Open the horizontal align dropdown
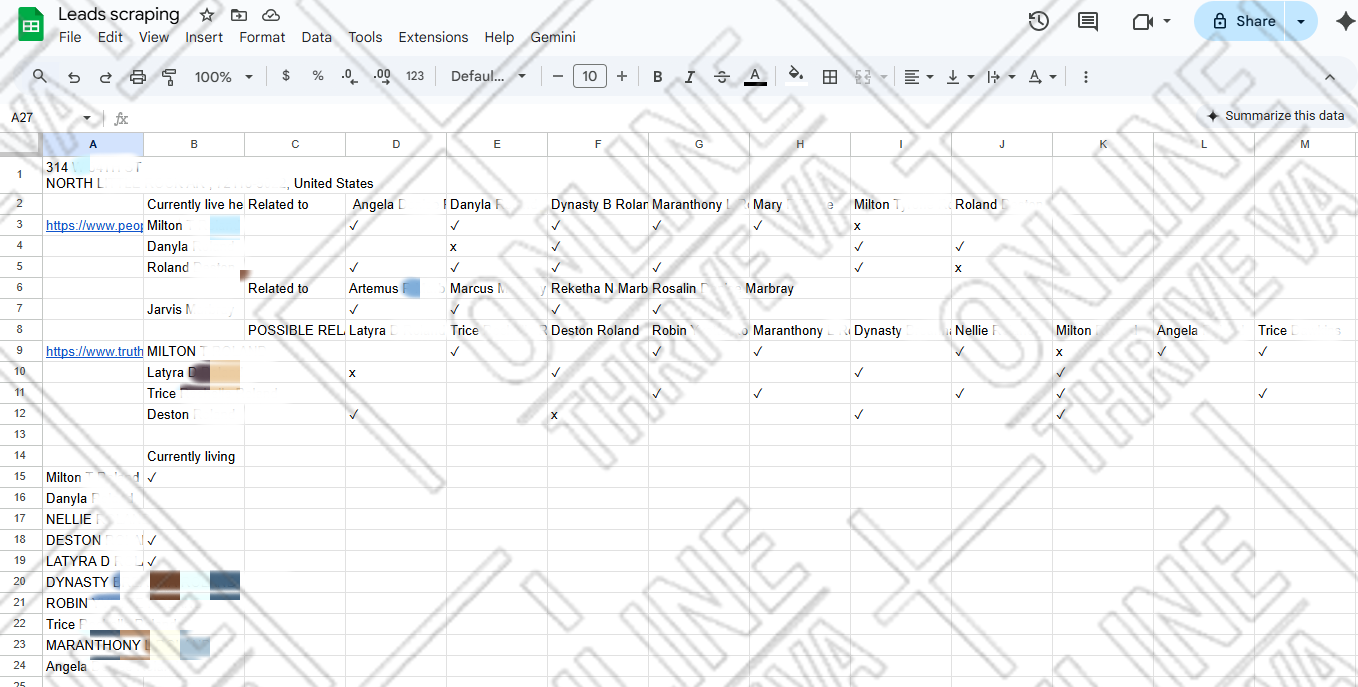1358x687 pixels. (918, 77)
